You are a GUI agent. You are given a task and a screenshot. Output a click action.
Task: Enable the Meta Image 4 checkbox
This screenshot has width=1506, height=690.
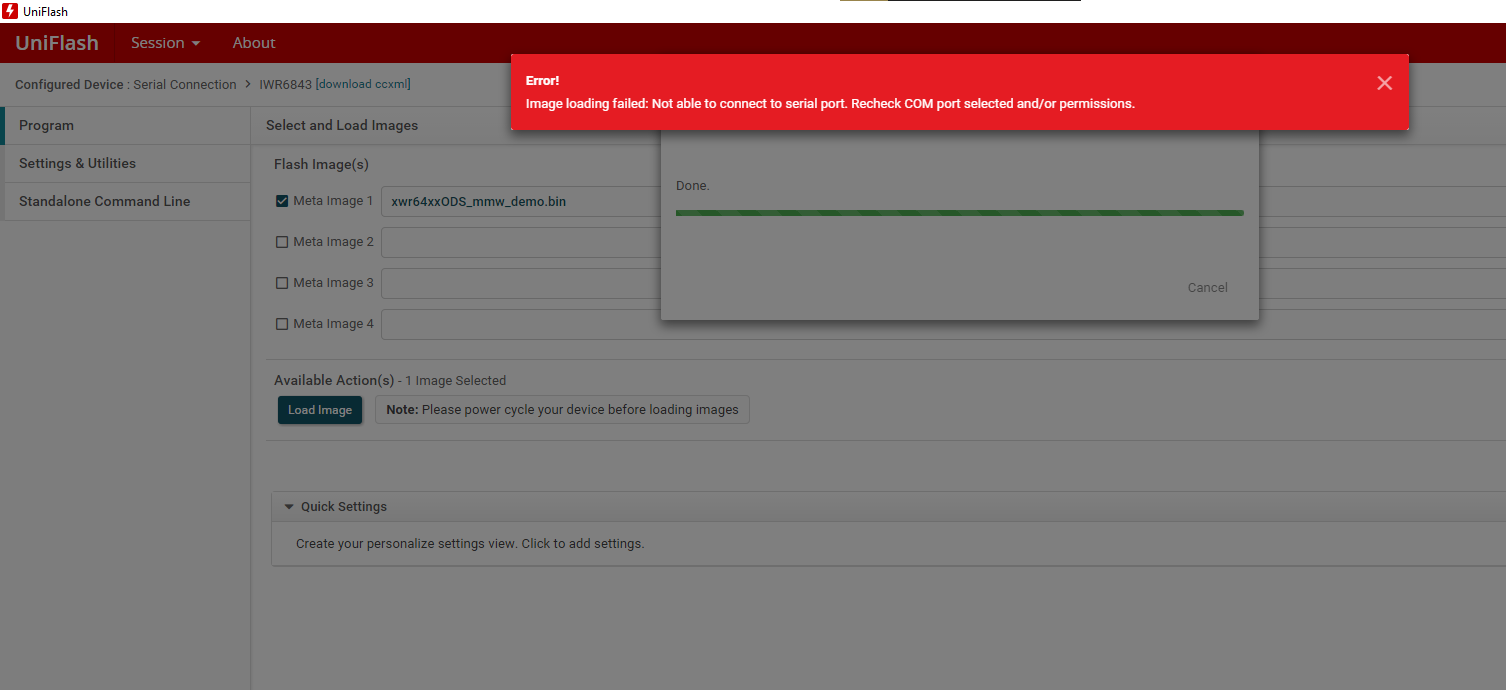point(282,324)
